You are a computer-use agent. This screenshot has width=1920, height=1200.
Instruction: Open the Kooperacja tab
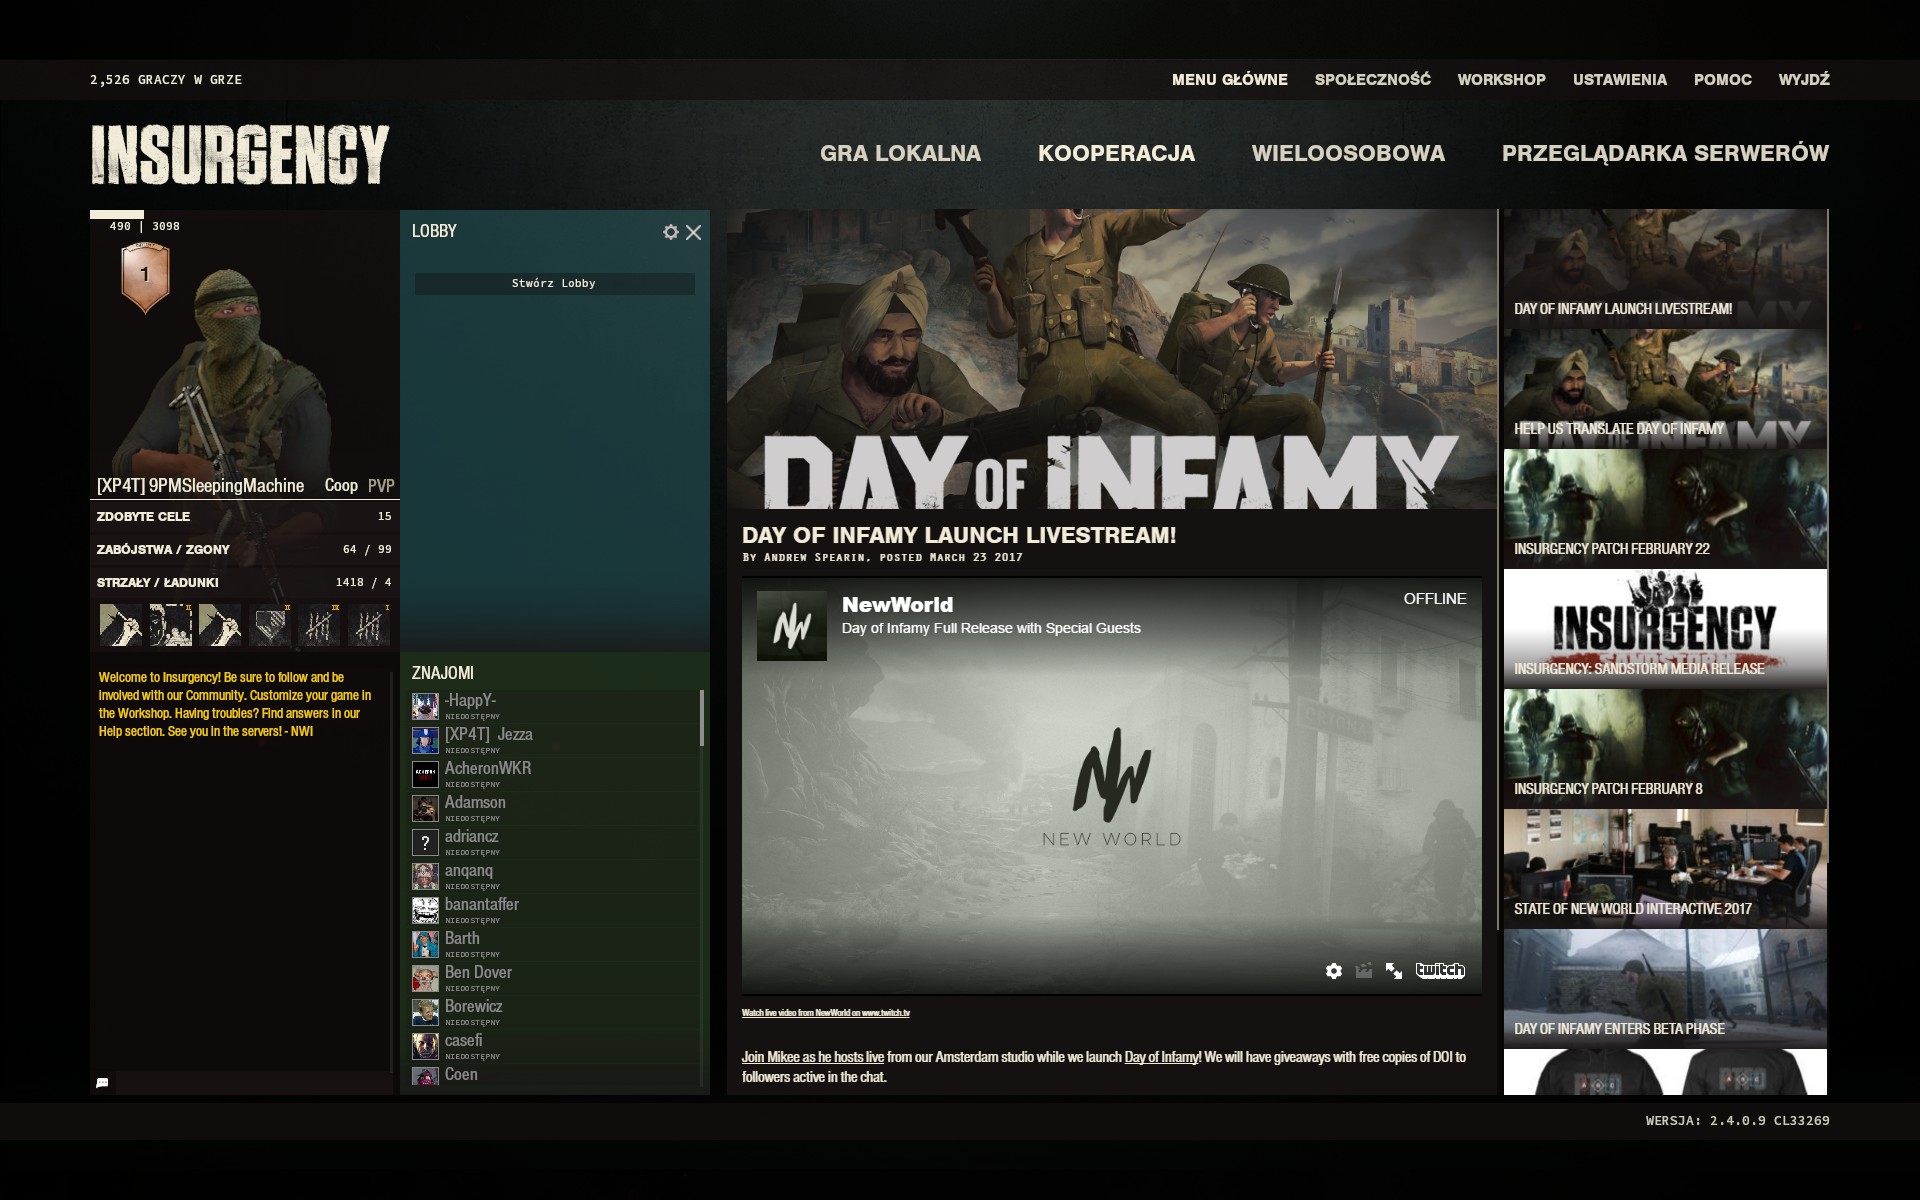tap(1116, 154)
